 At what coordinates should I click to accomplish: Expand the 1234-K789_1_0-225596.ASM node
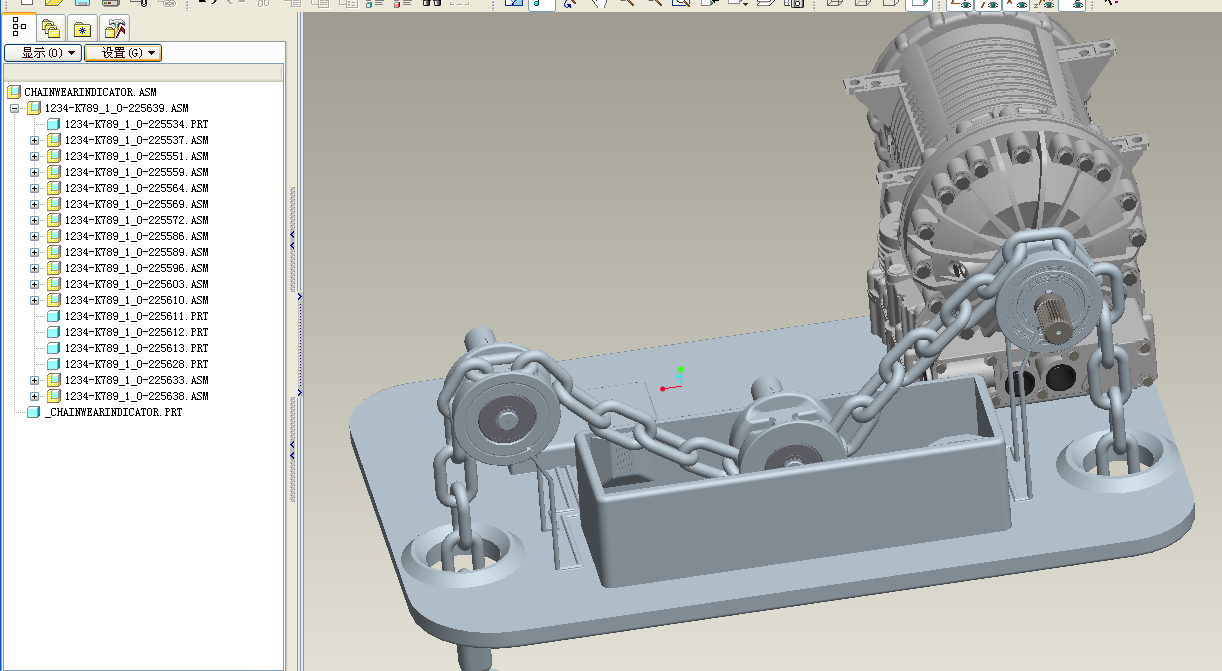pyautogui.click(x=34, y=268)
